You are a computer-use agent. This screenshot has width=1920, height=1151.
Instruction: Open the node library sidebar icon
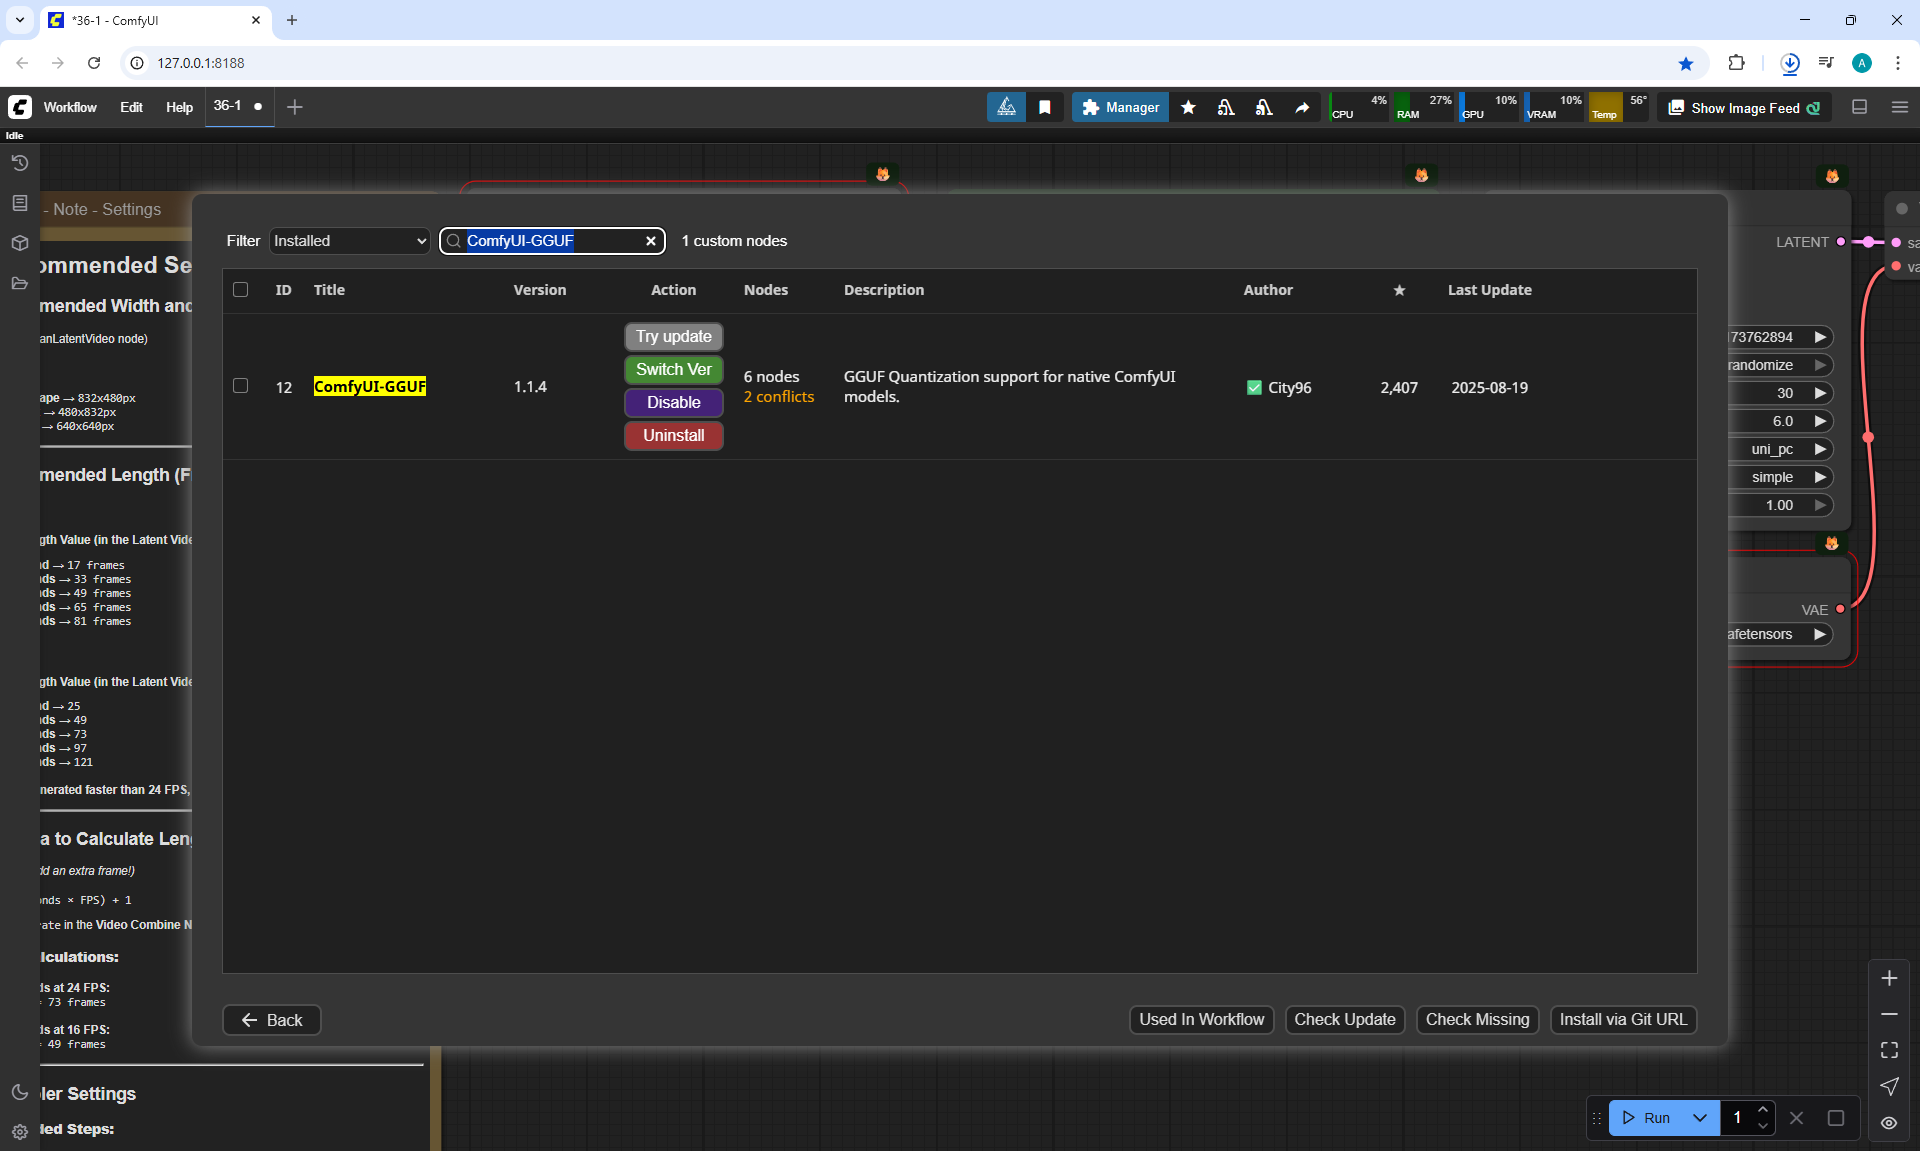19,203
